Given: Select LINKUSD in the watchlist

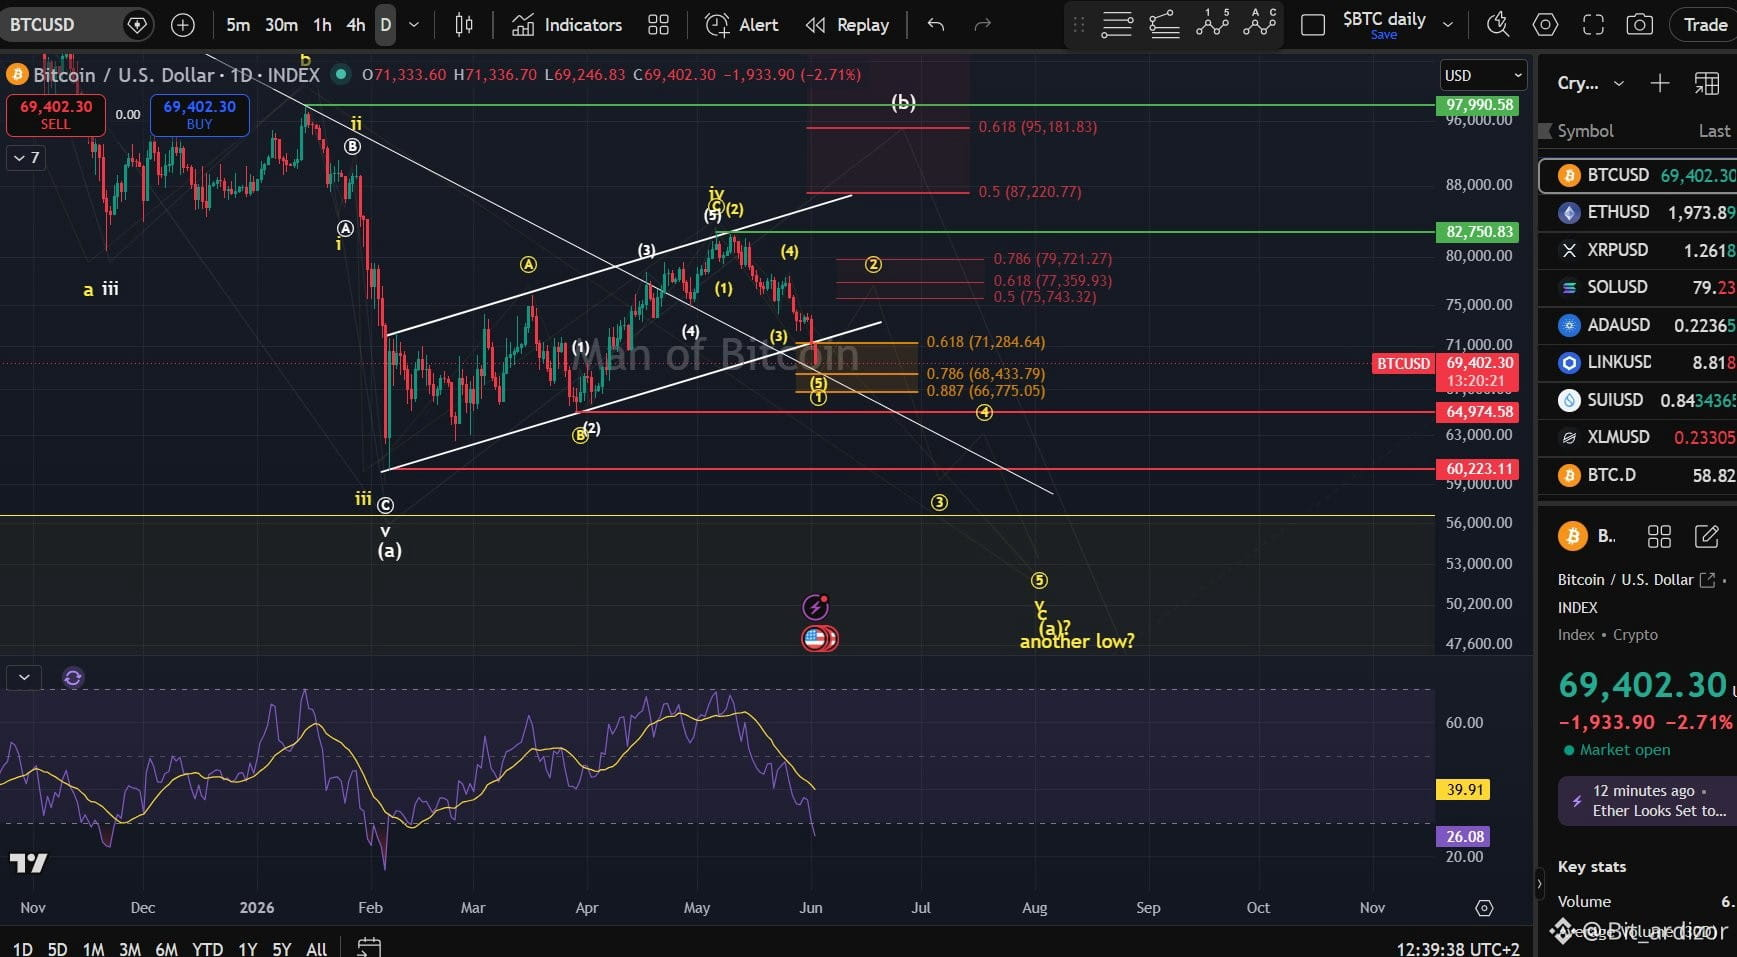Looking at the screenshot, I should click(x=1638, y=362).
